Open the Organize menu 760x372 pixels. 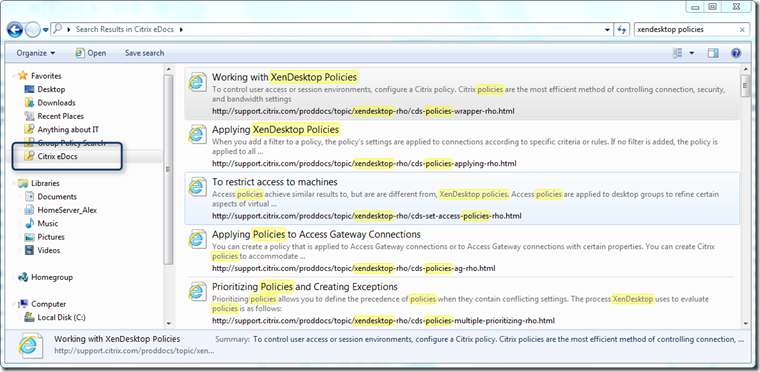[35, 53]
